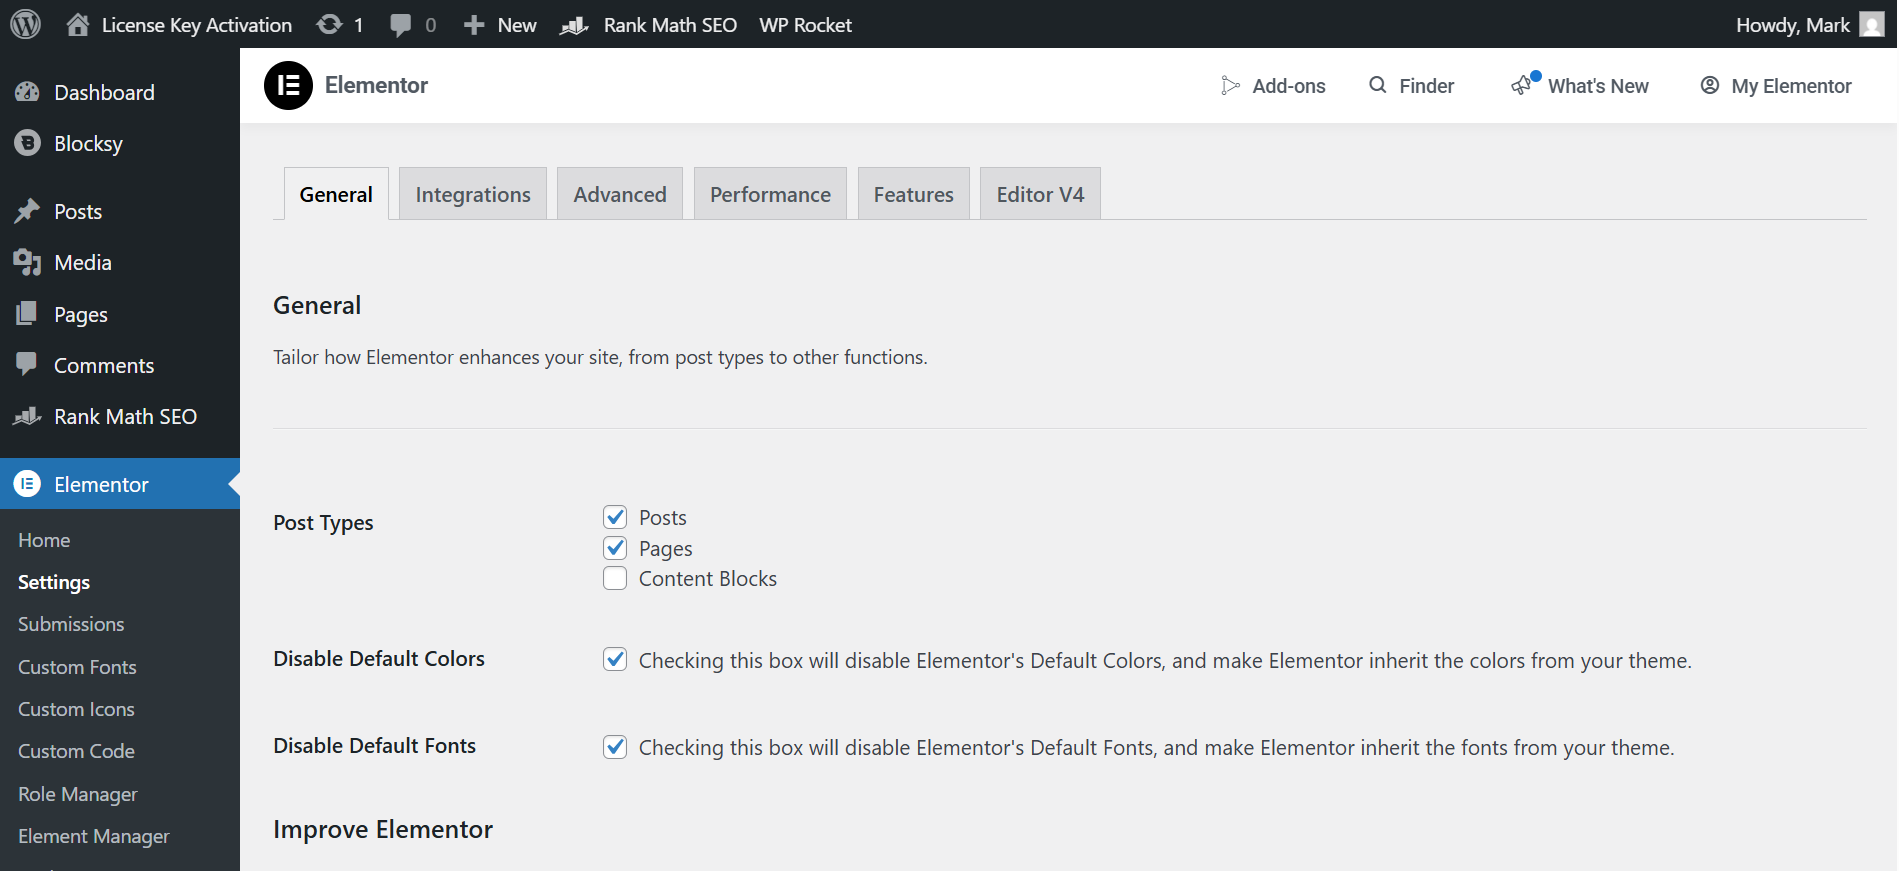Uncheck the Pages post type checkbox
1899x871 pixels.
pos(615,548)
